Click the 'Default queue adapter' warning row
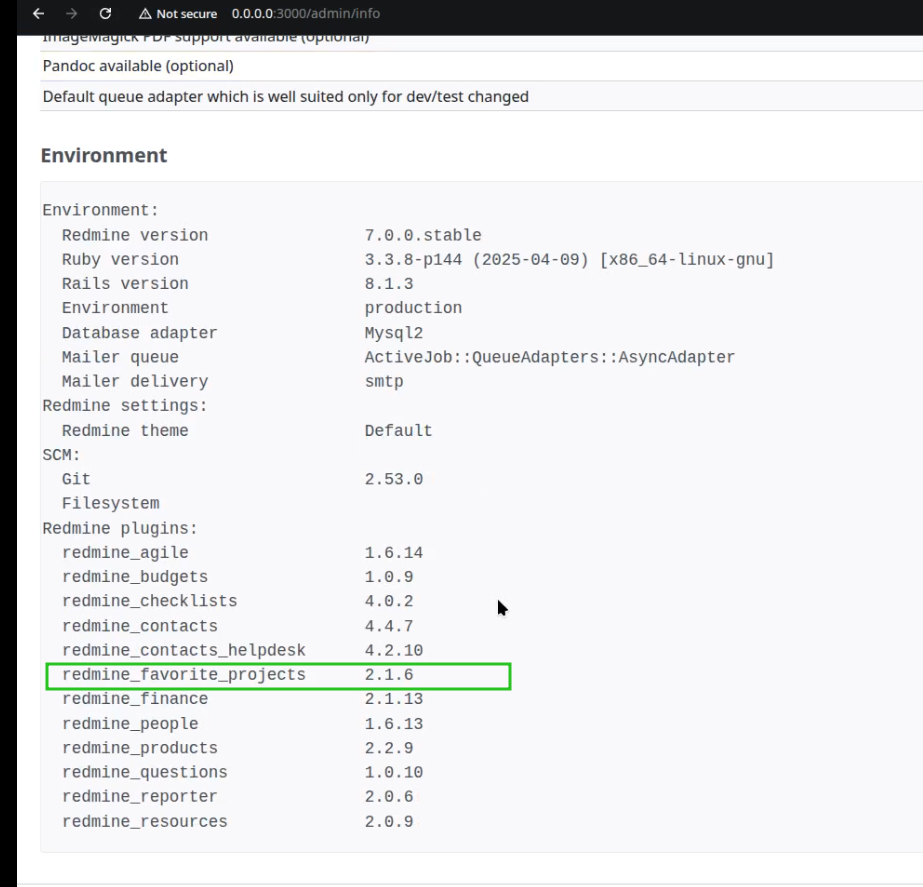This screenshot has width=923, height=887. click(482, 97)
